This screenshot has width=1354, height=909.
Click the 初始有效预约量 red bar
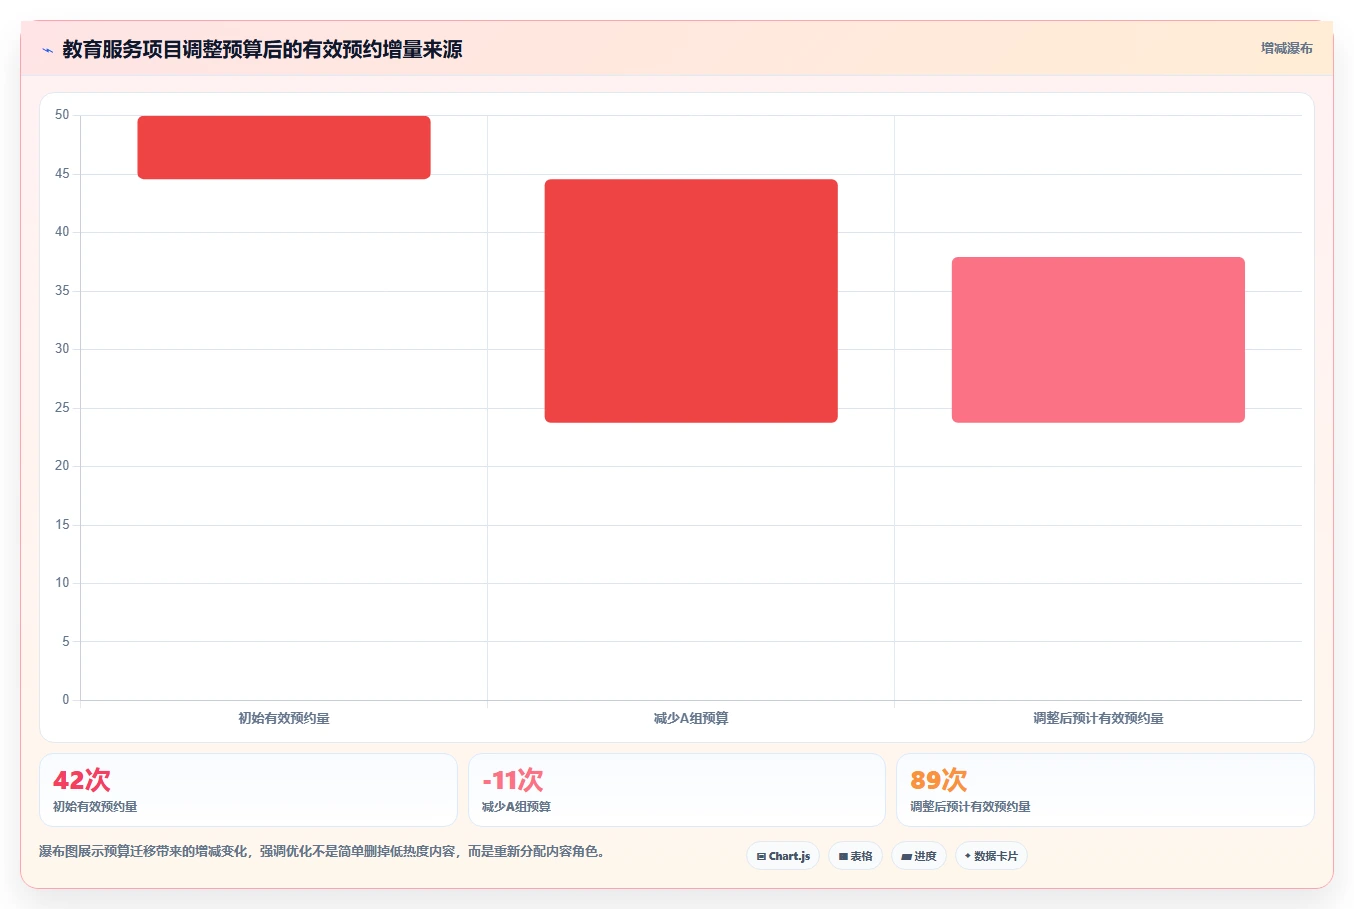(284, 148)
